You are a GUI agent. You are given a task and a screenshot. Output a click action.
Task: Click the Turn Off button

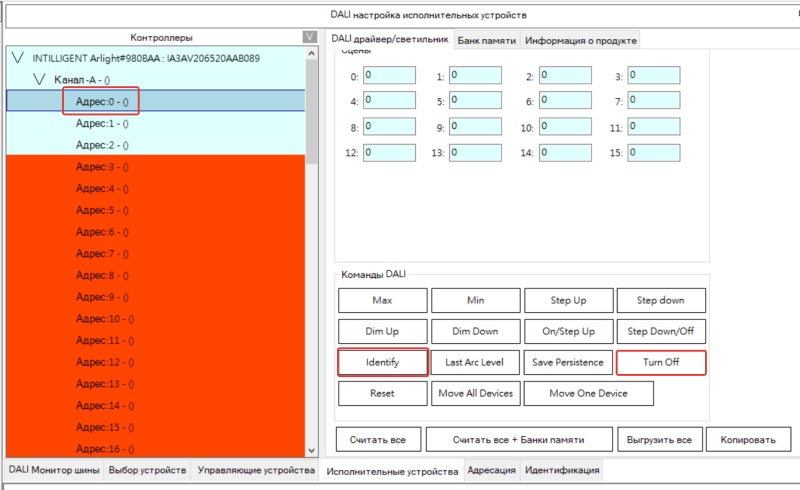661,362
